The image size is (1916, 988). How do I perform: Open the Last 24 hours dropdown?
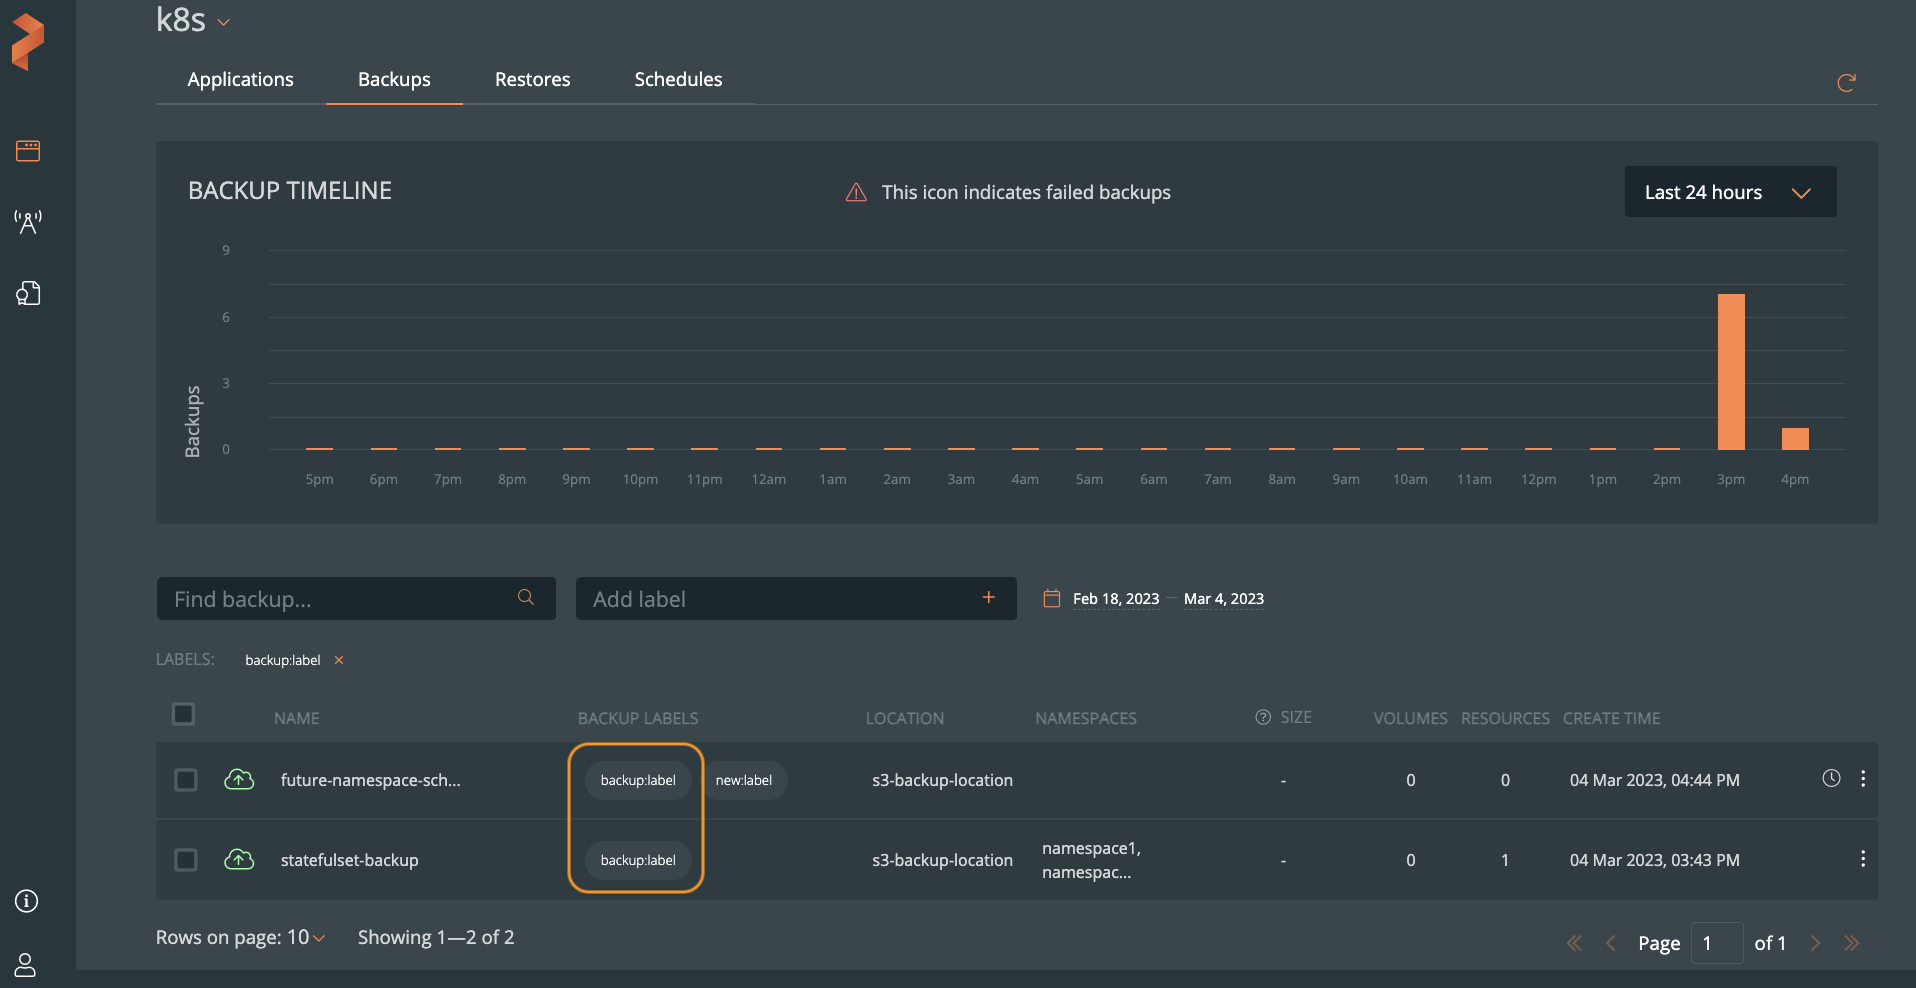click(x=1730, y=192)
